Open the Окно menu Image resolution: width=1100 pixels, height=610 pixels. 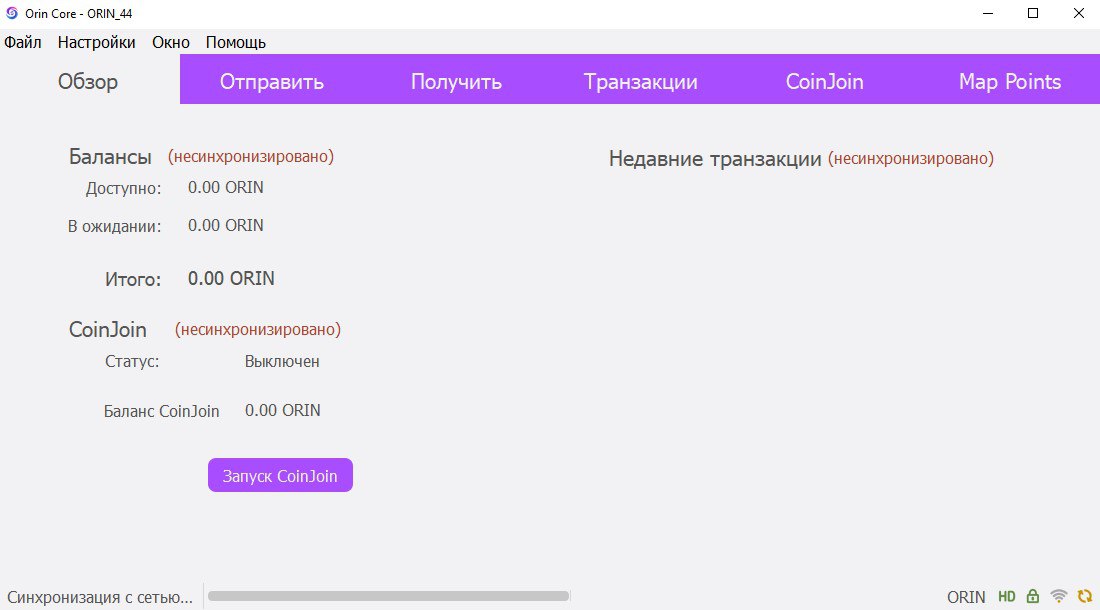point(170,42)
